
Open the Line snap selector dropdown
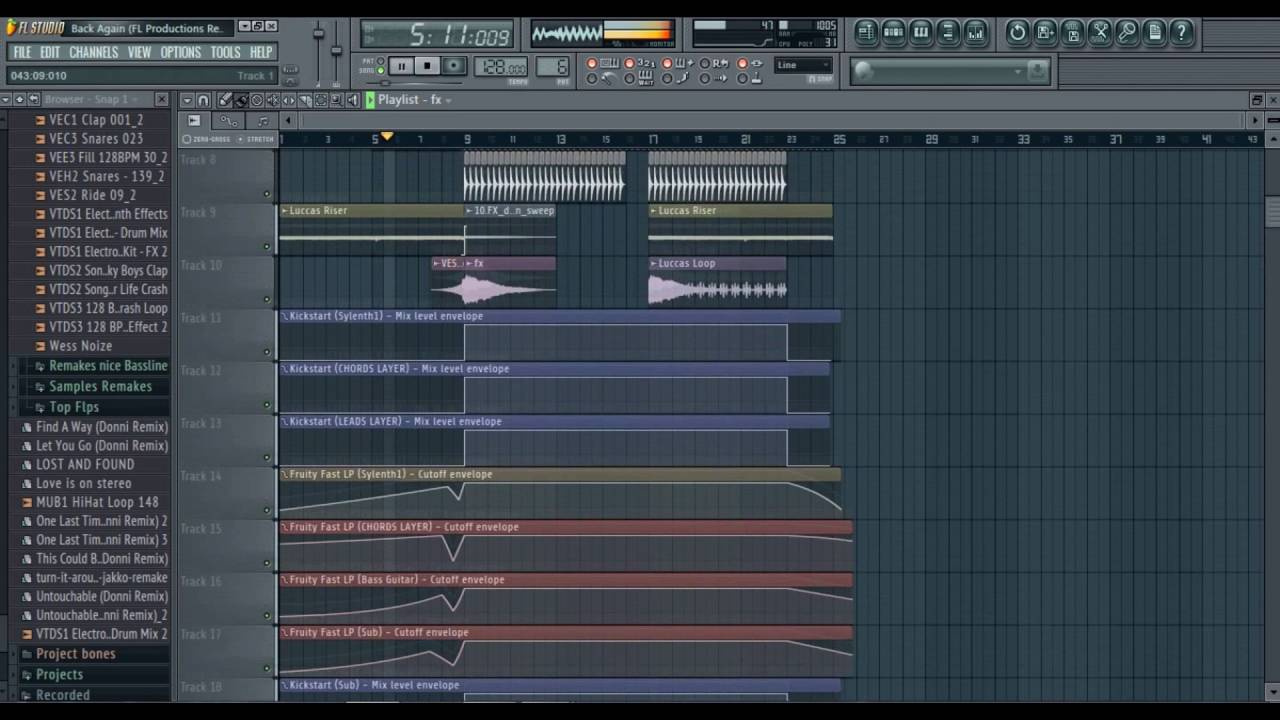point(803,65)
